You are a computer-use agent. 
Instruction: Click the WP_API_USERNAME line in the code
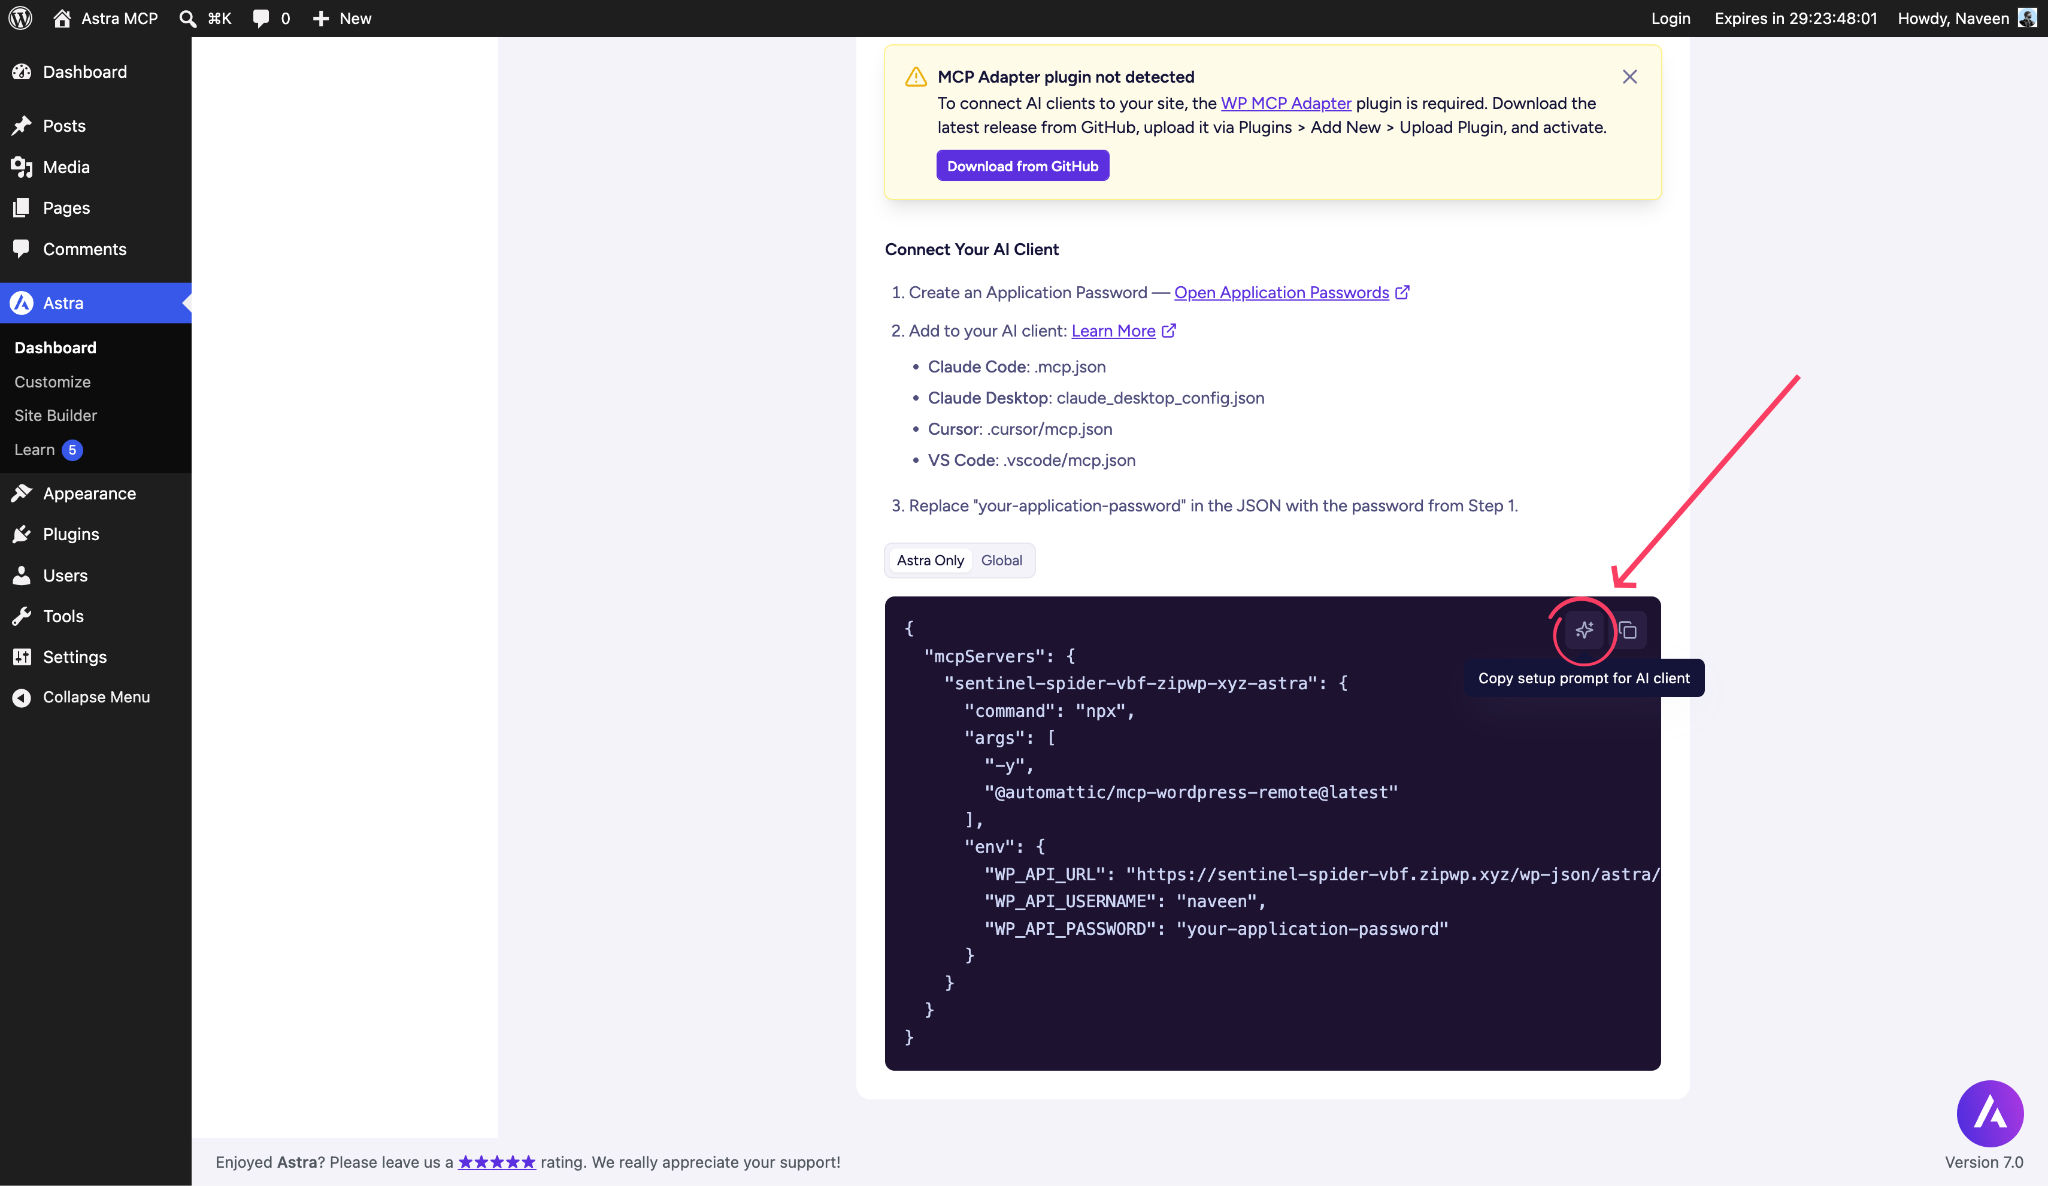(1125, 901)
